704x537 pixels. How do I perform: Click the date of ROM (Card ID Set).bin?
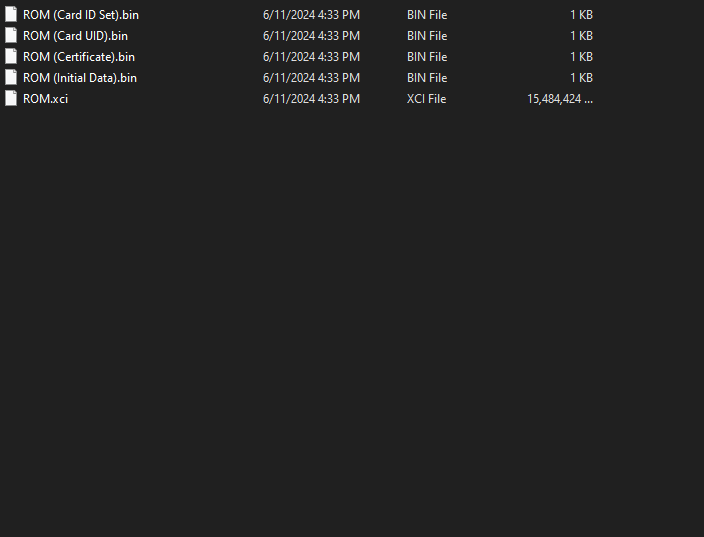coord(311,15)
